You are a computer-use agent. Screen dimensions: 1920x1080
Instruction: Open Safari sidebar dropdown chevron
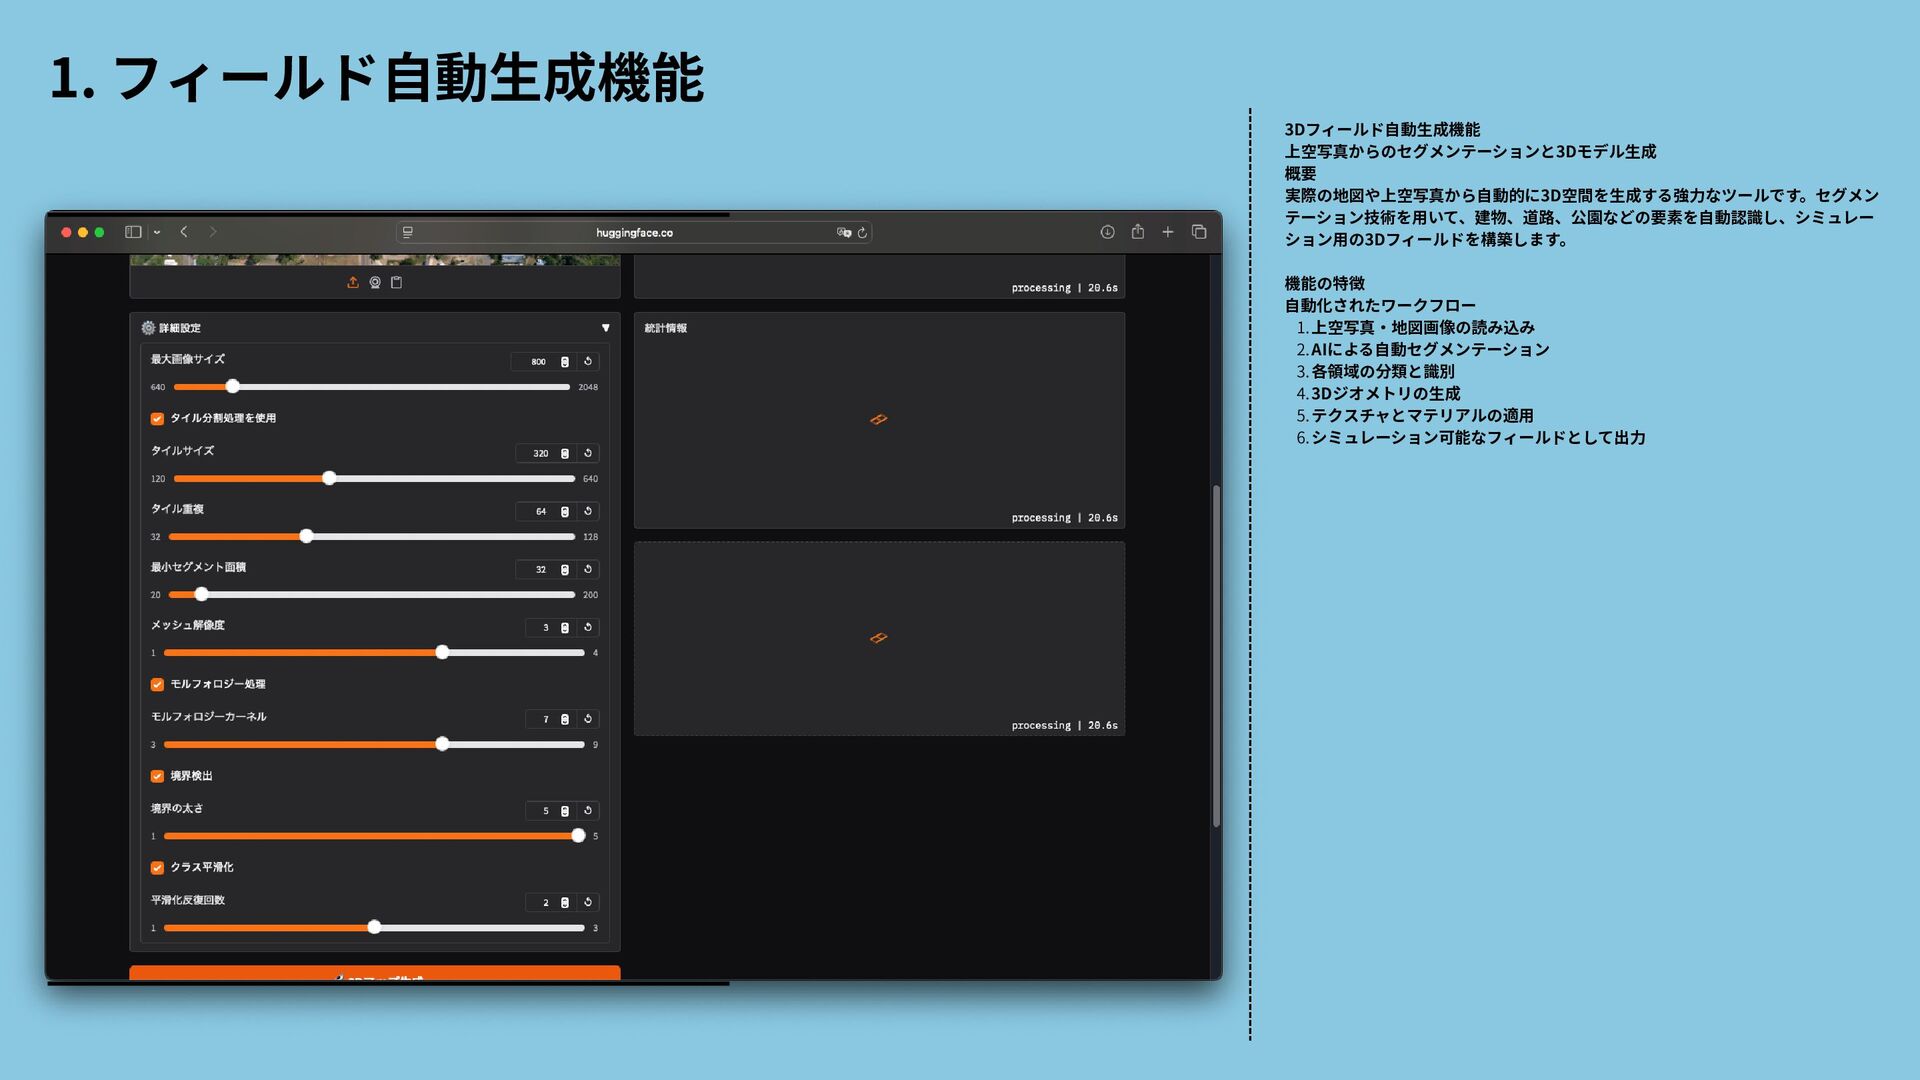[157, 232]
